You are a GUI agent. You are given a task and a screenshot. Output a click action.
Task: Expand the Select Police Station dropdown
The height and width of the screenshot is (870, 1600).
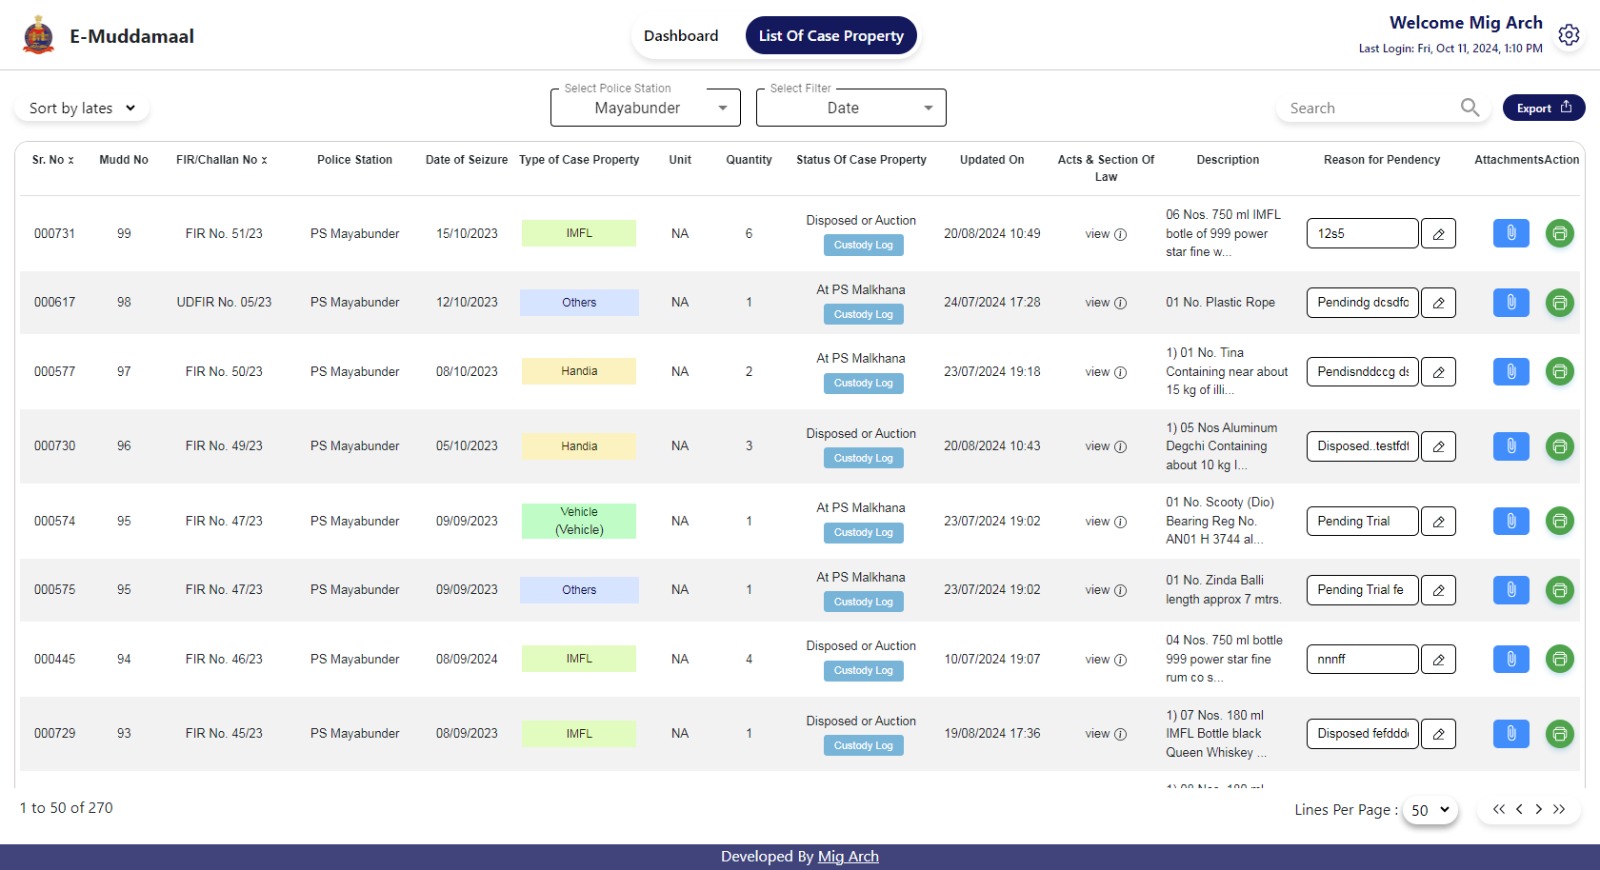click(x=645, y=108)
